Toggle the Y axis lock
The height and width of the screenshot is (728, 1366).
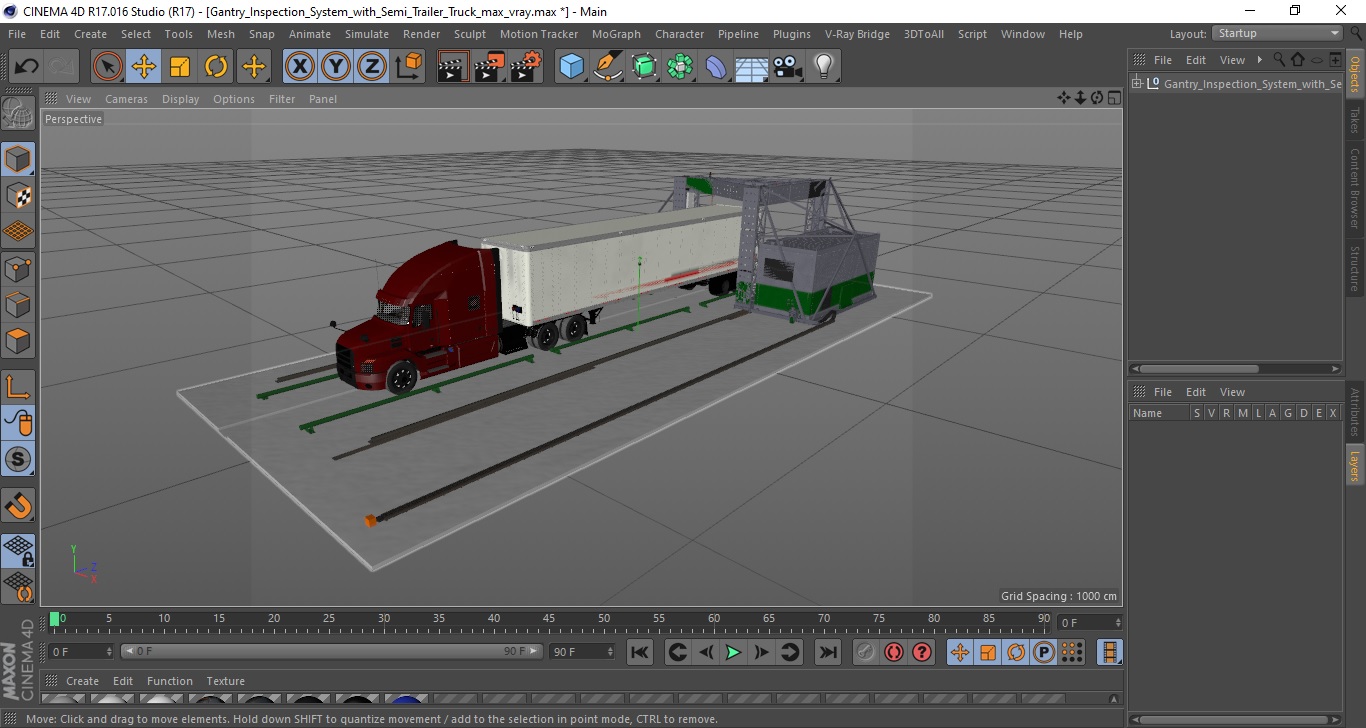(x=336, y=67)
